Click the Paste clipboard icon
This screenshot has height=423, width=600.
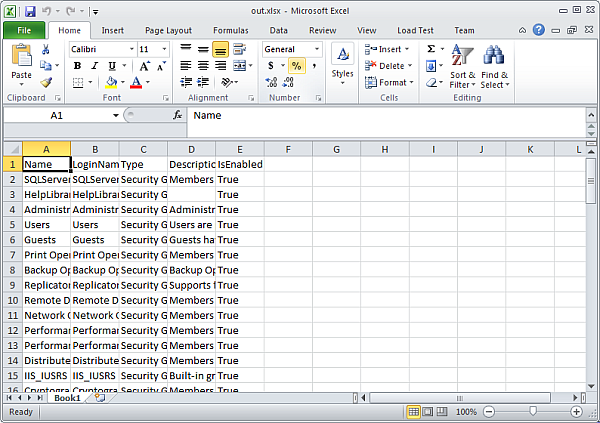(21, 56)
